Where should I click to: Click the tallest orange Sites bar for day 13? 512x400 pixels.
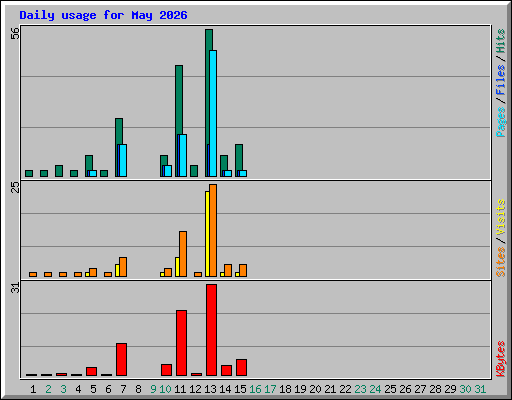coord(213,230)
